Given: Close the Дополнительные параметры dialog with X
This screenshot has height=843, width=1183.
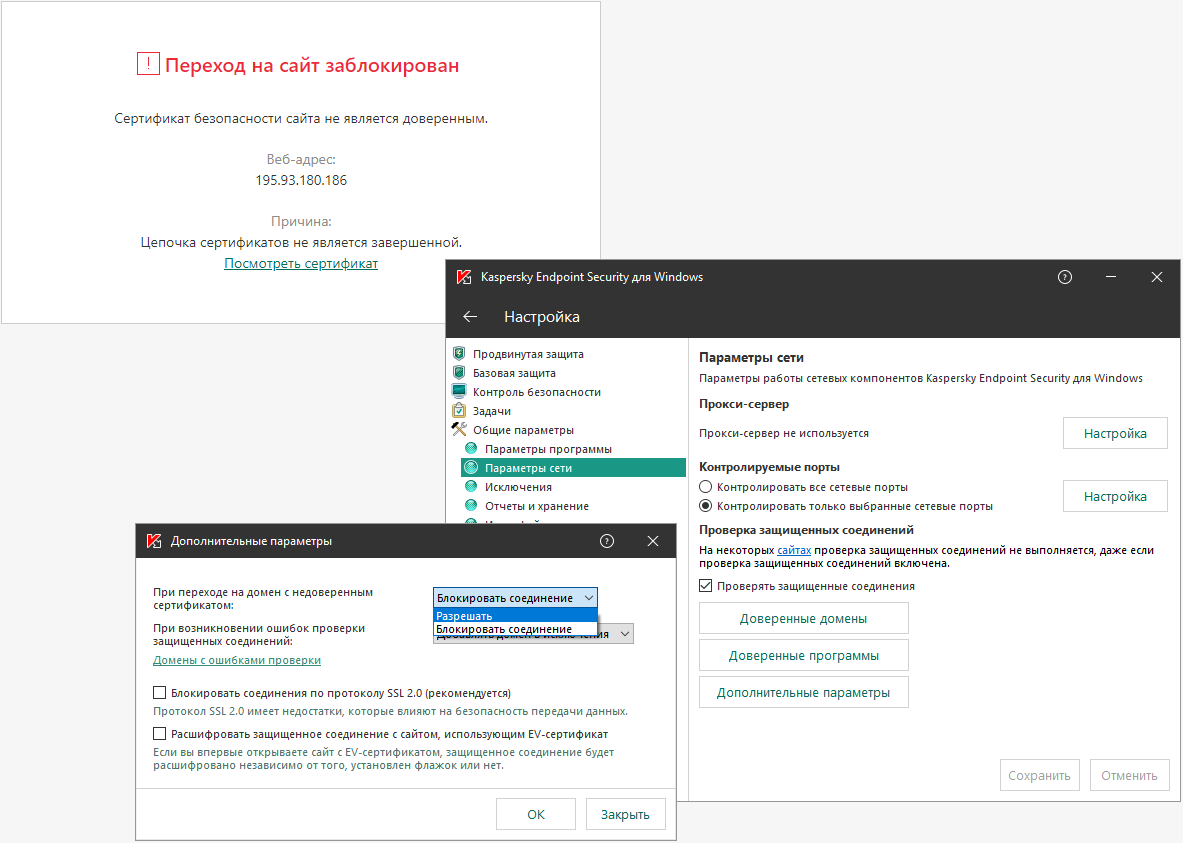Looking at the screenshot, I should [653, 541].
